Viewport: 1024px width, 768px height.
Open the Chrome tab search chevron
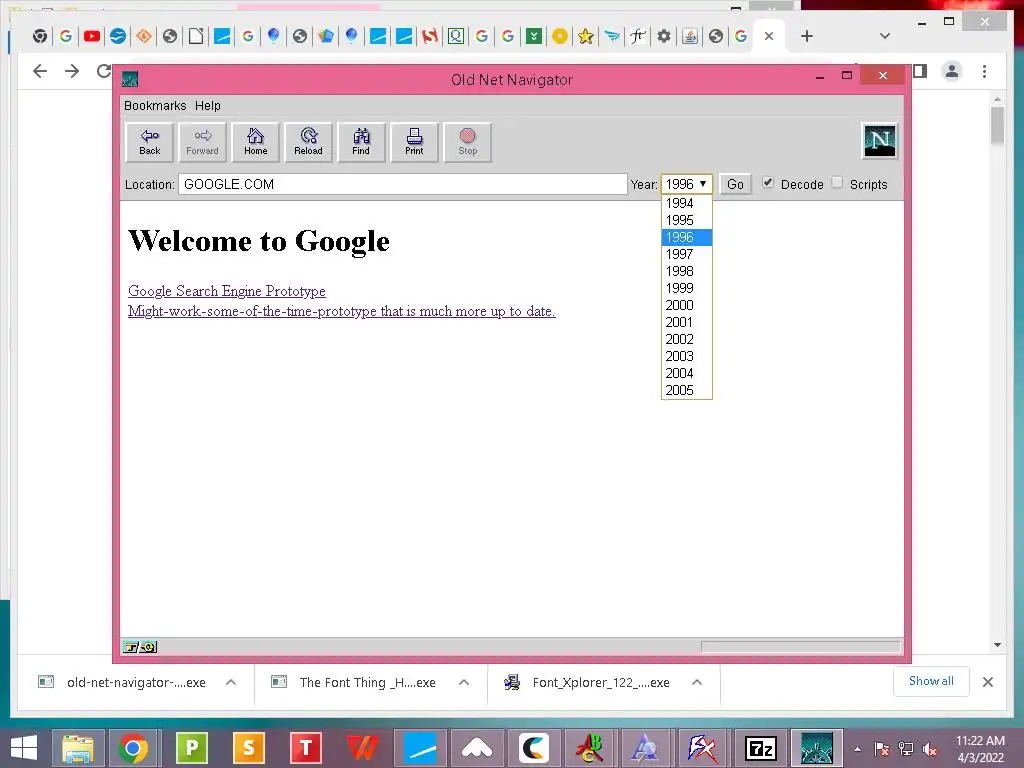(x=884, y=36)
